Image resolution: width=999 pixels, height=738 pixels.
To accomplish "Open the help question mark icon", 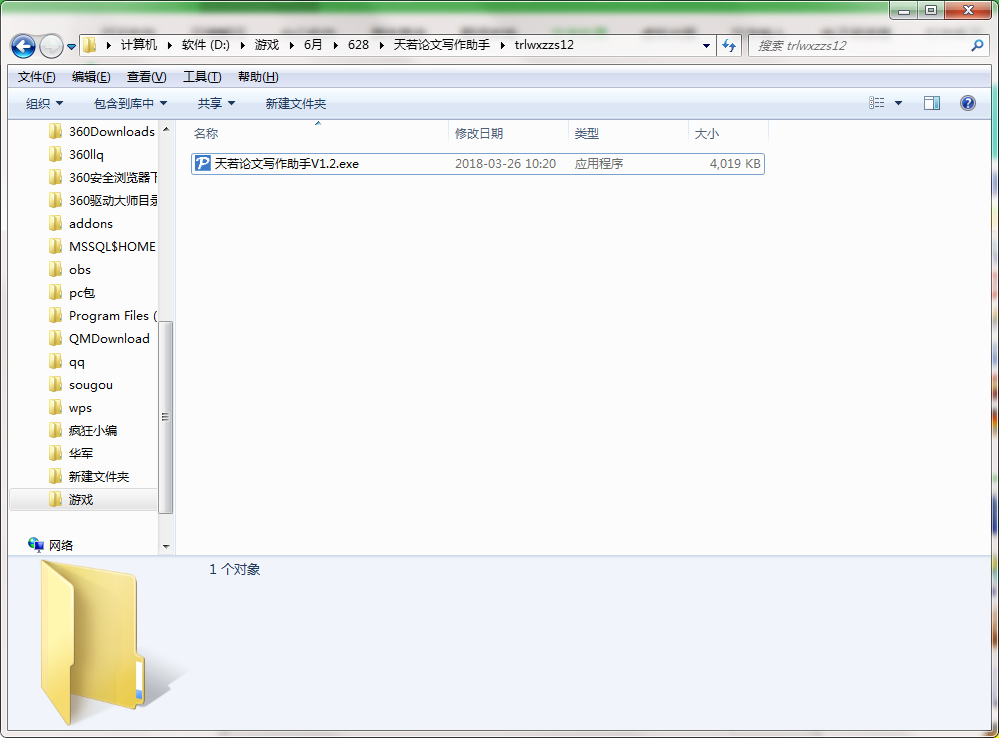I will pos(967,103).
